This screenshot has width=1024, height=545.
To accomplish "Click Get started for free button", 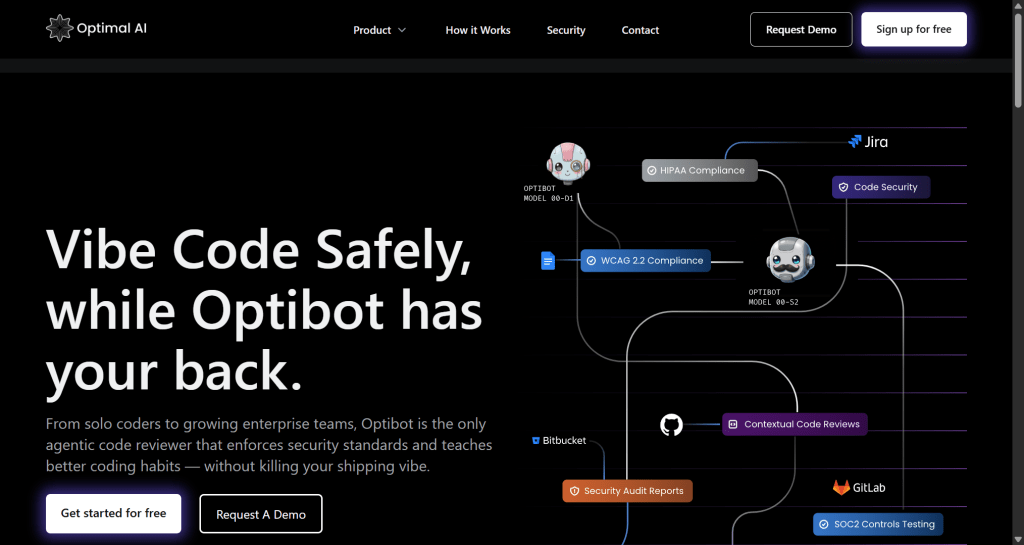I will point(113,514).
